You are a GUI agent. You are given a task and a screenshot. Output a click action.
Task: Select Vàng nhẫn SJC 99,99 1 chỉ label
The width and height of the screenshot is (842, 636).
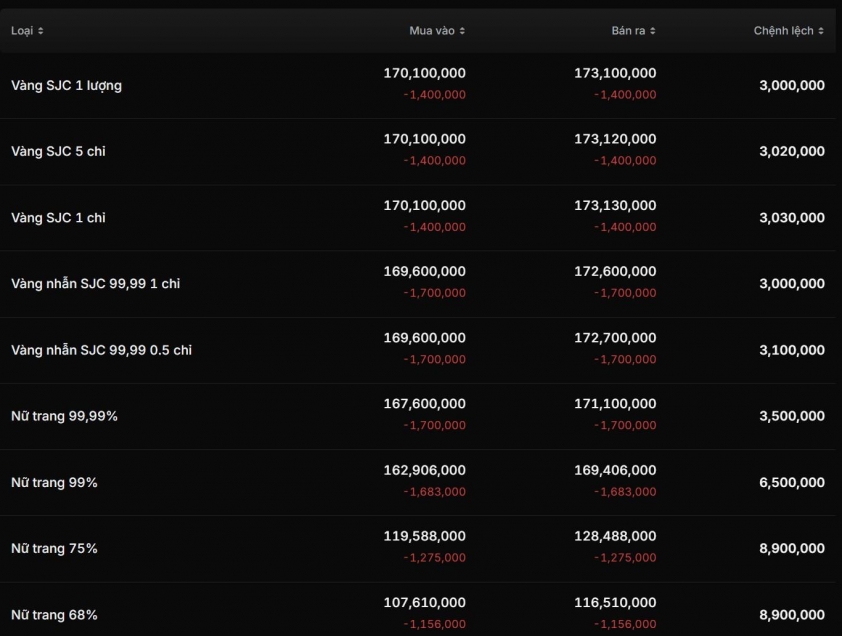tap(95, 284)
